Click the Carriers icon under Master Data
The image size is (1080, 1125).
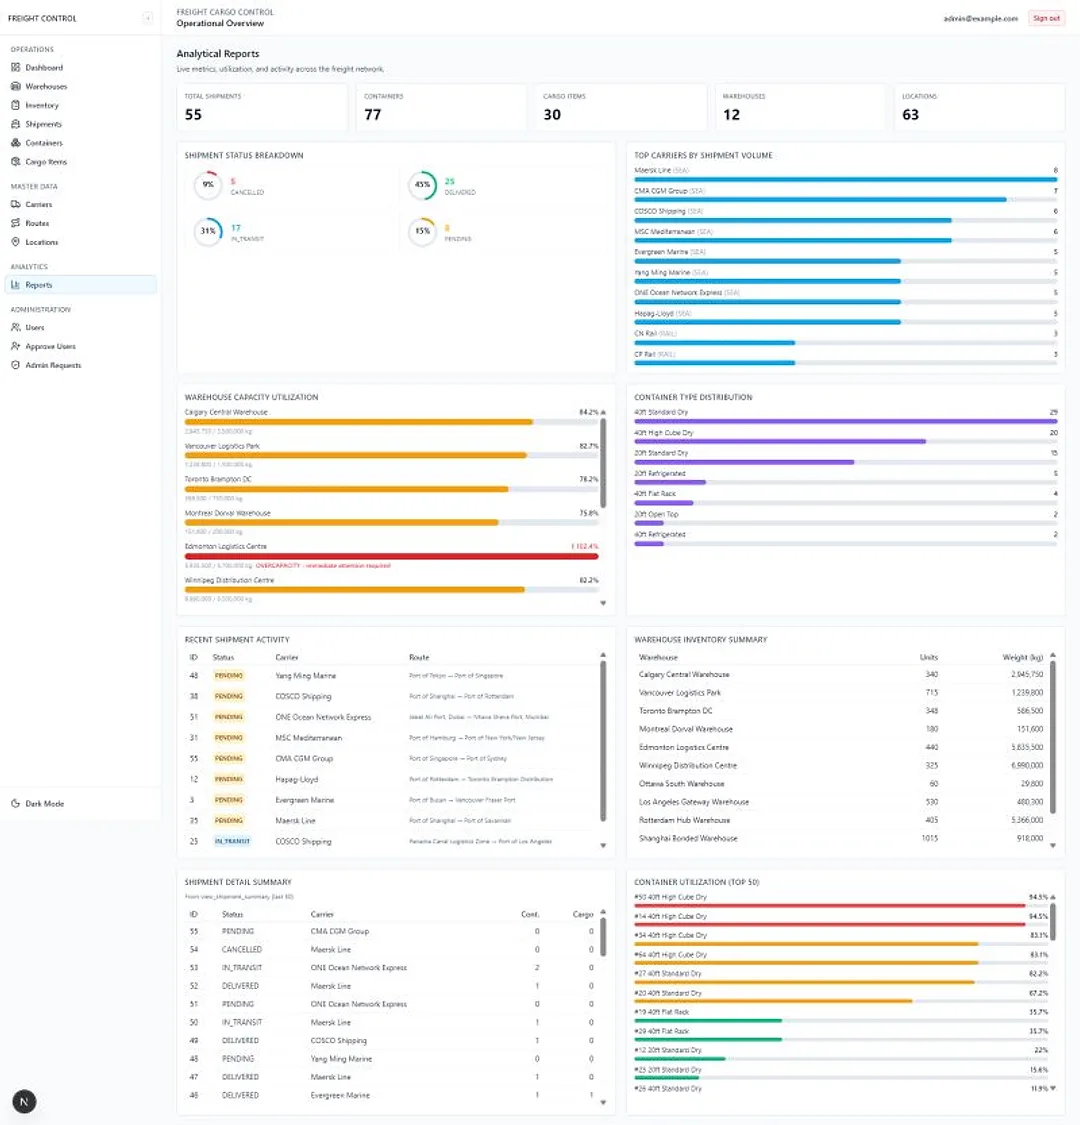tap(16, 204)
